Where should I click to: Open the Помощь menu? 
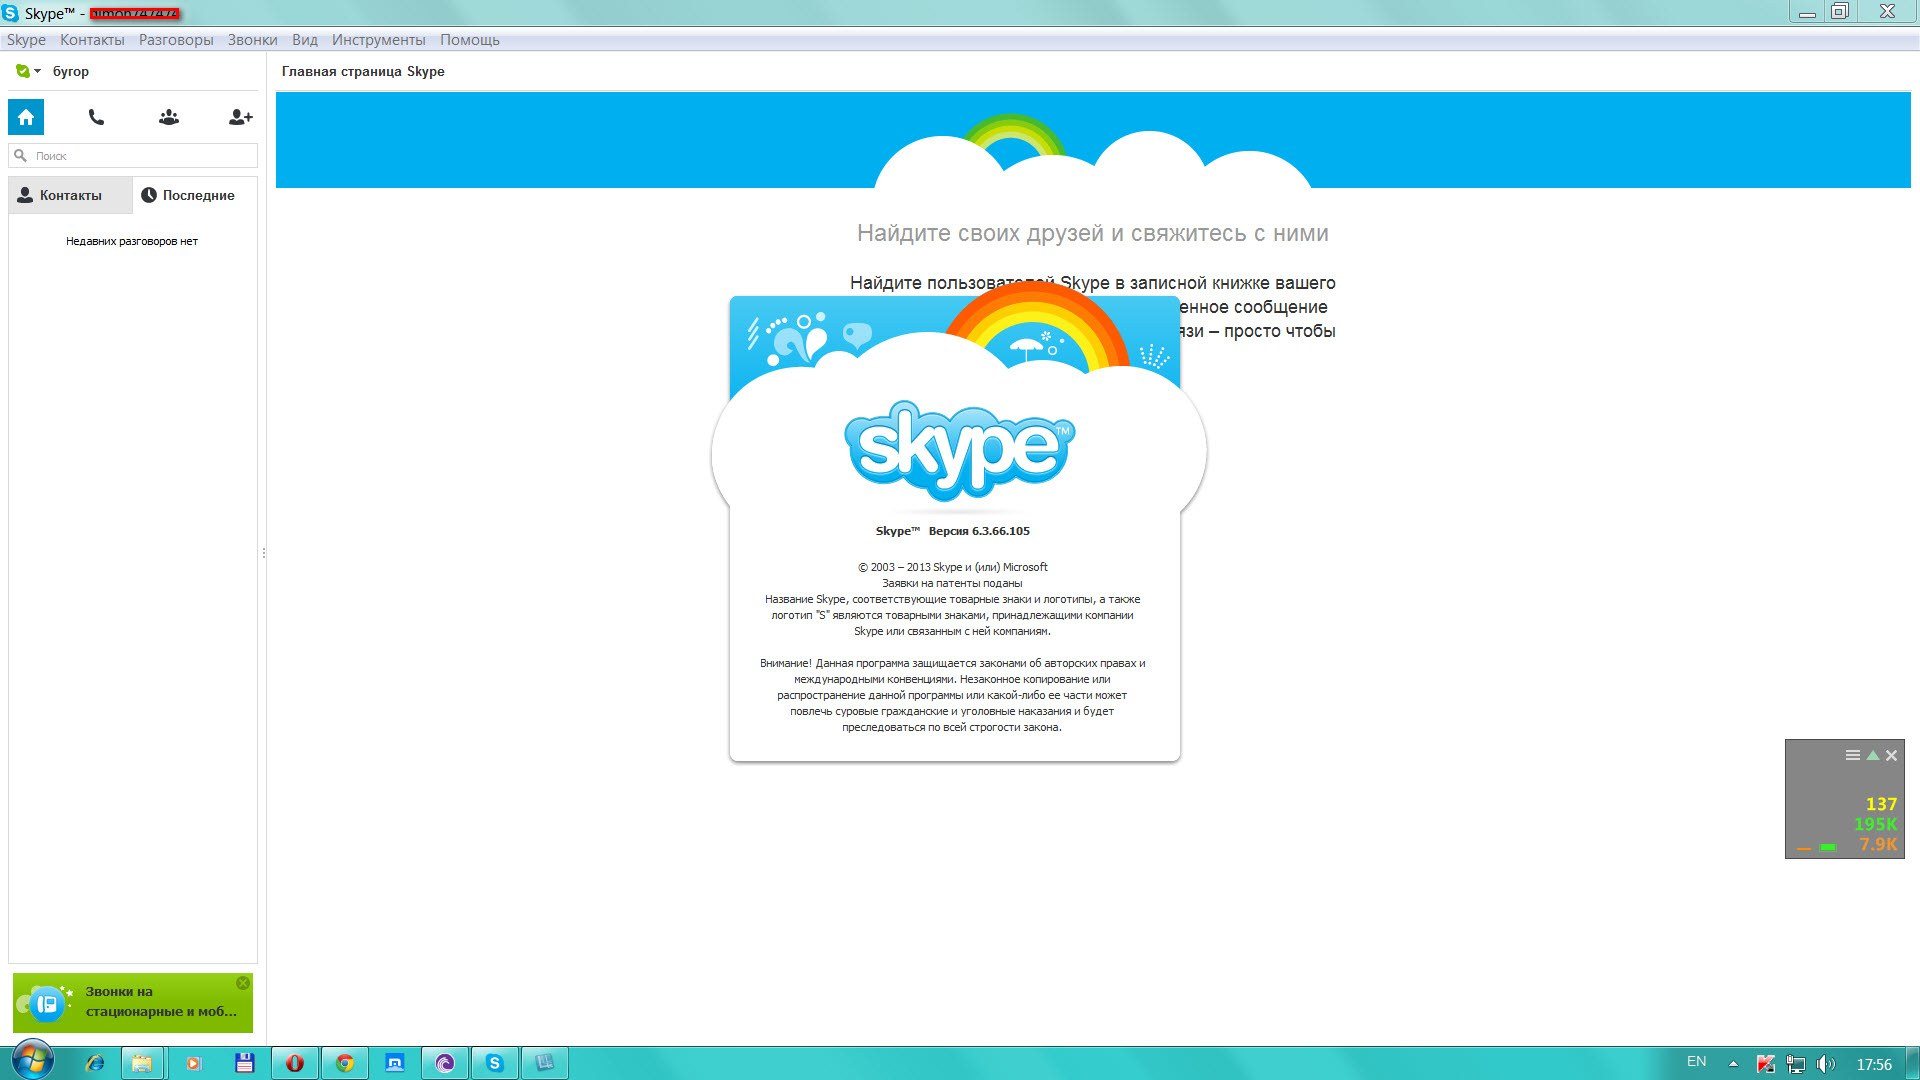click(x=470, y=40)
